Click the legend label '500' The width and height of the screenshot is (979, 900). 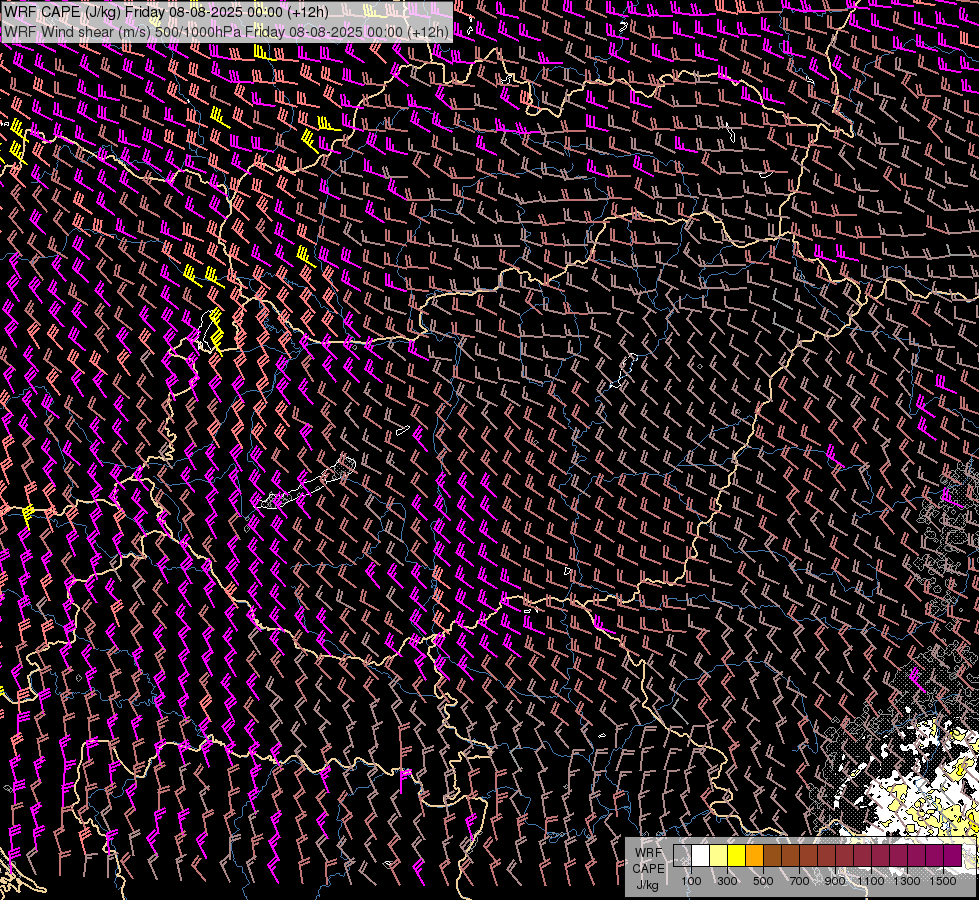[x=763, y=881]
